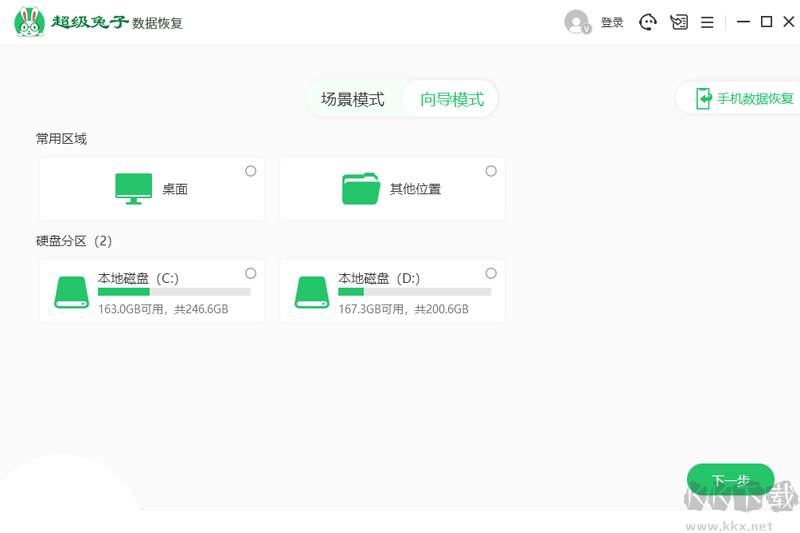Screen dimensions: 800x533
Task: Click the Super Rabbit logo icon
Action: pos(30,22)
